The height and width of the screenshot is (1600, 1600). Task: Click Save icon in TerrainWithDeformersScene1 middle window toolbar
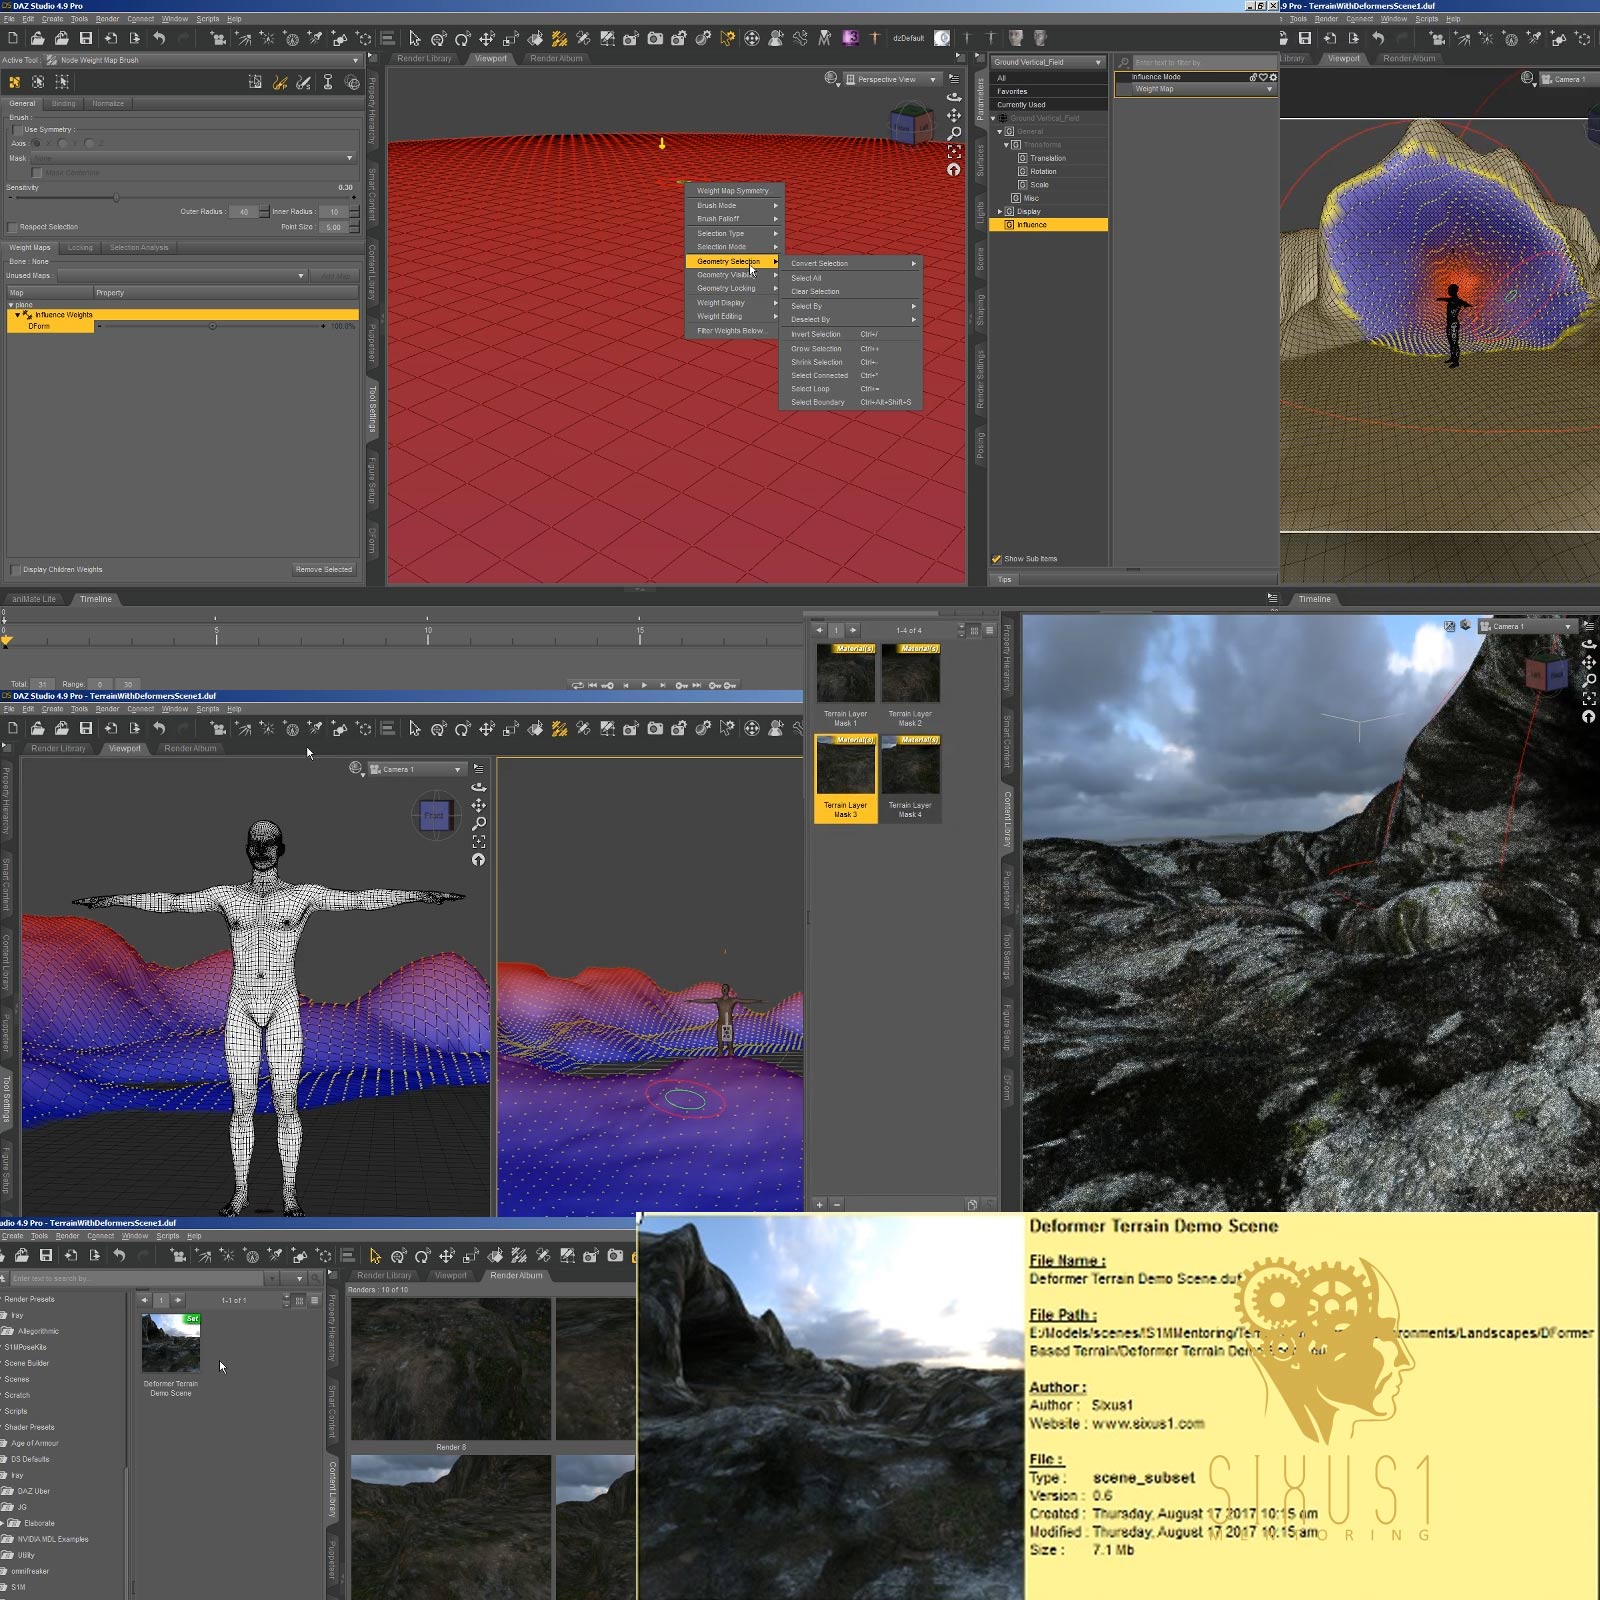pos(86,728)
